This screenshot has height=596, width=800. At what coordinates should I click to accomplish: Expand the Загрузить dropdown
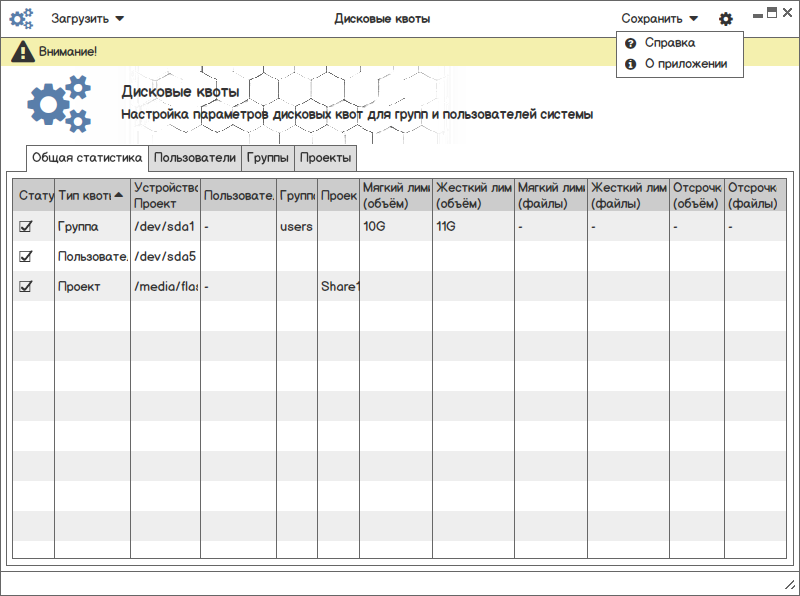[88, 19]
